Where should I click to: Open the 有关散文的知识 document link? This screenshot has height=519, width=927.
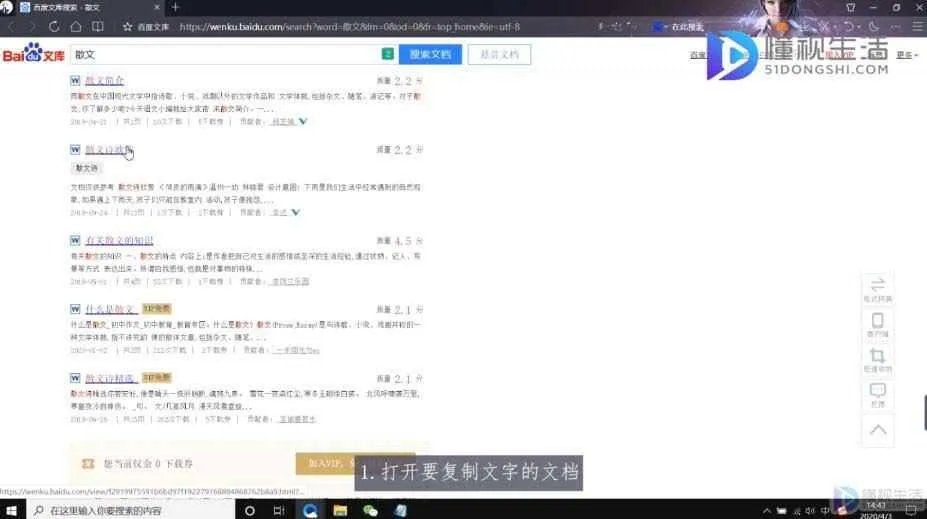tap(119, 241)
